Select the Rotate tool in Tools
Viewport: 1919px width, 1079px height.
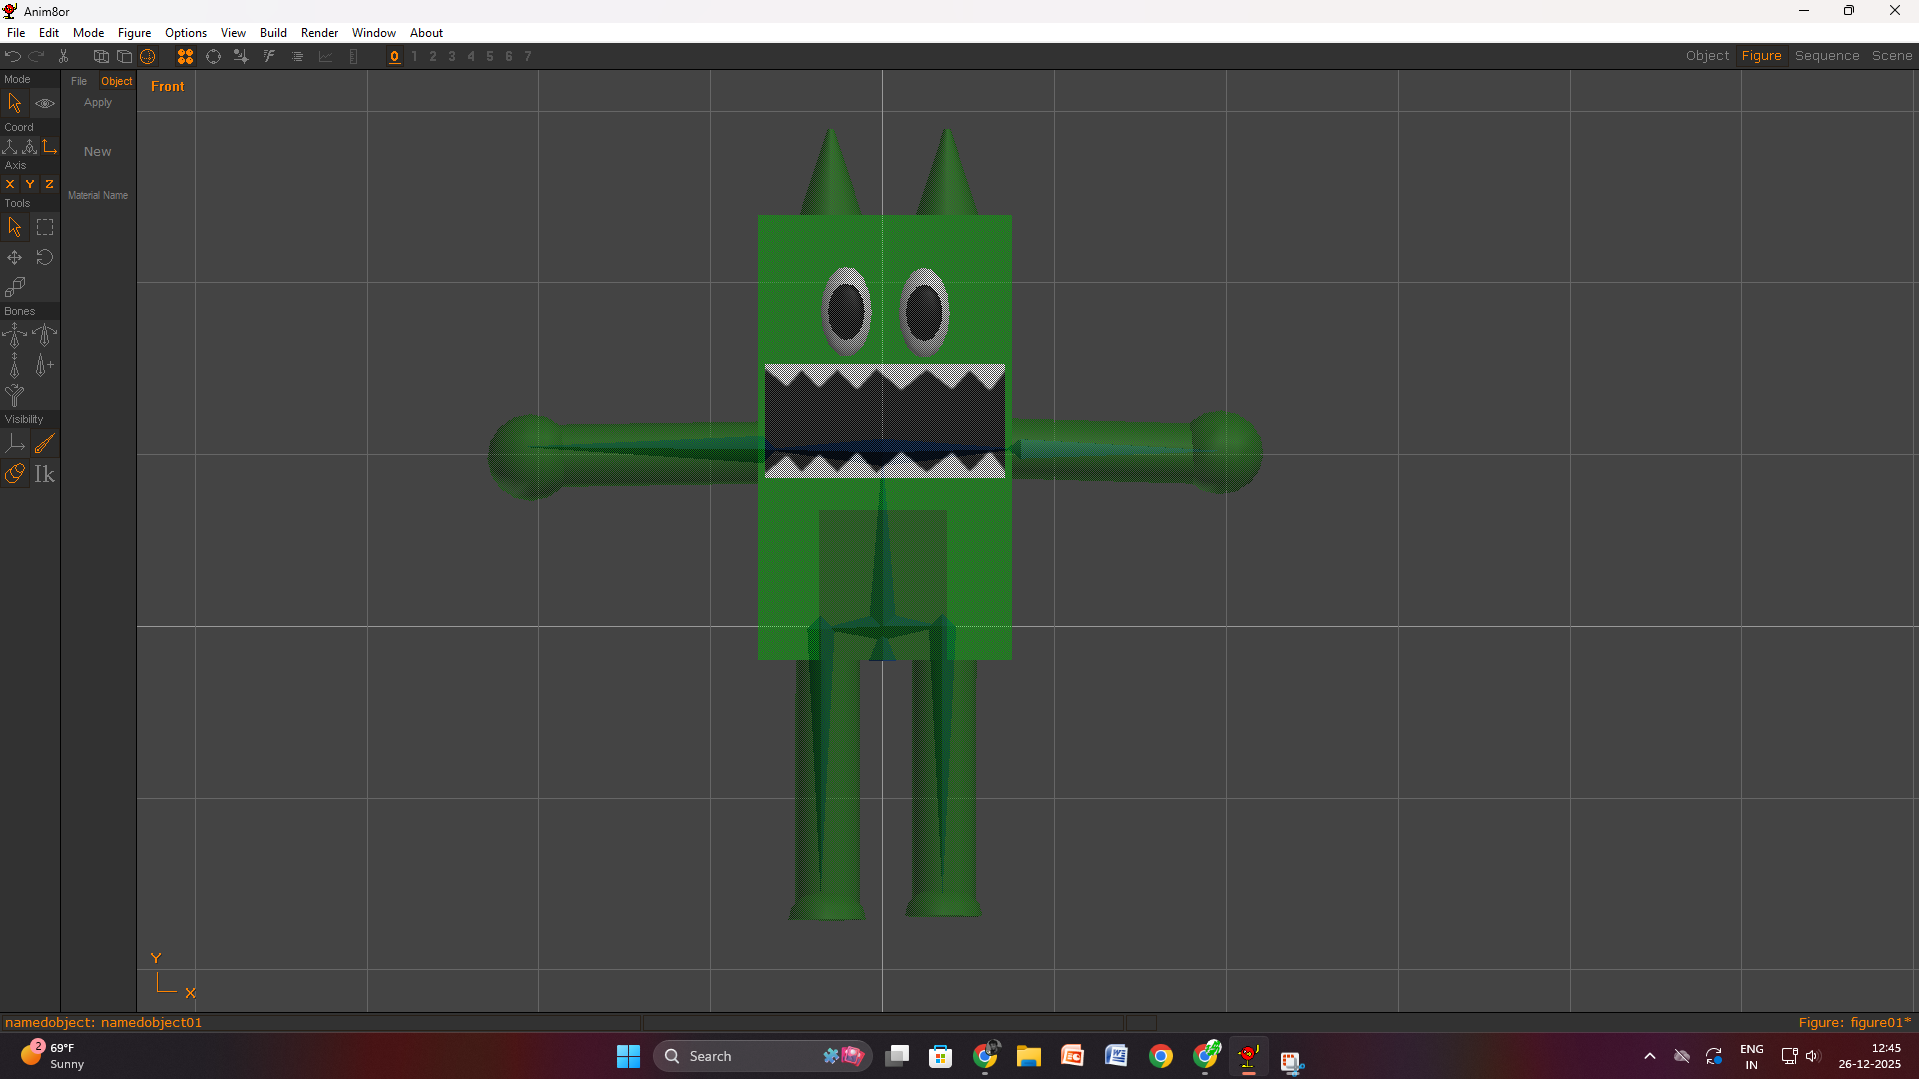pos(44,258)
